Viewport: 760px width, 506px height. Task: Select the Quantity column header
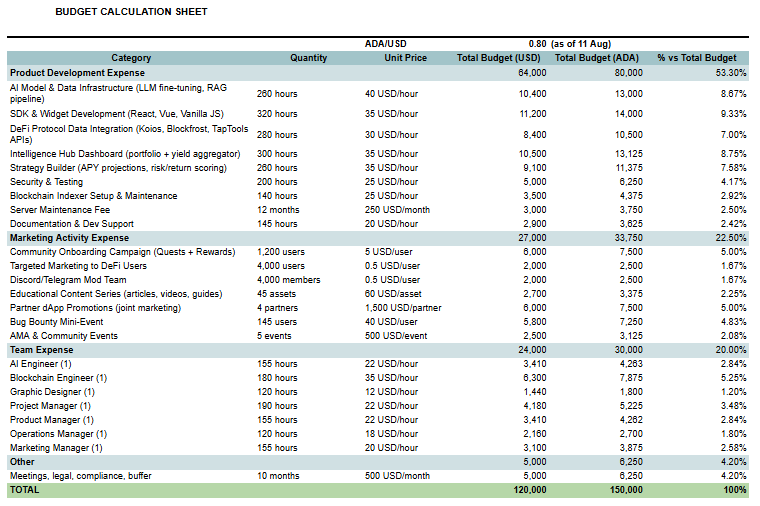308,58
